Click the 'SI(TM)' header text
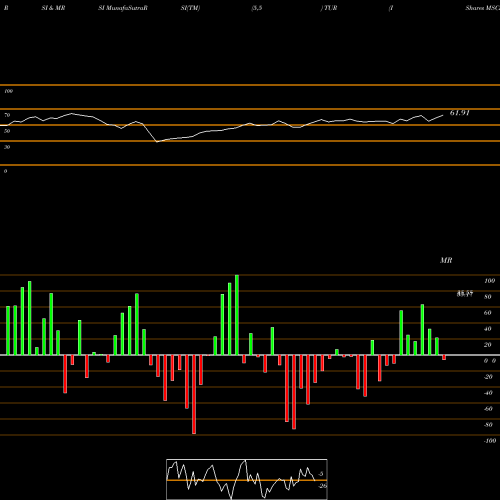500x500 pixels. pyautogui.click(x=190, y=8)
